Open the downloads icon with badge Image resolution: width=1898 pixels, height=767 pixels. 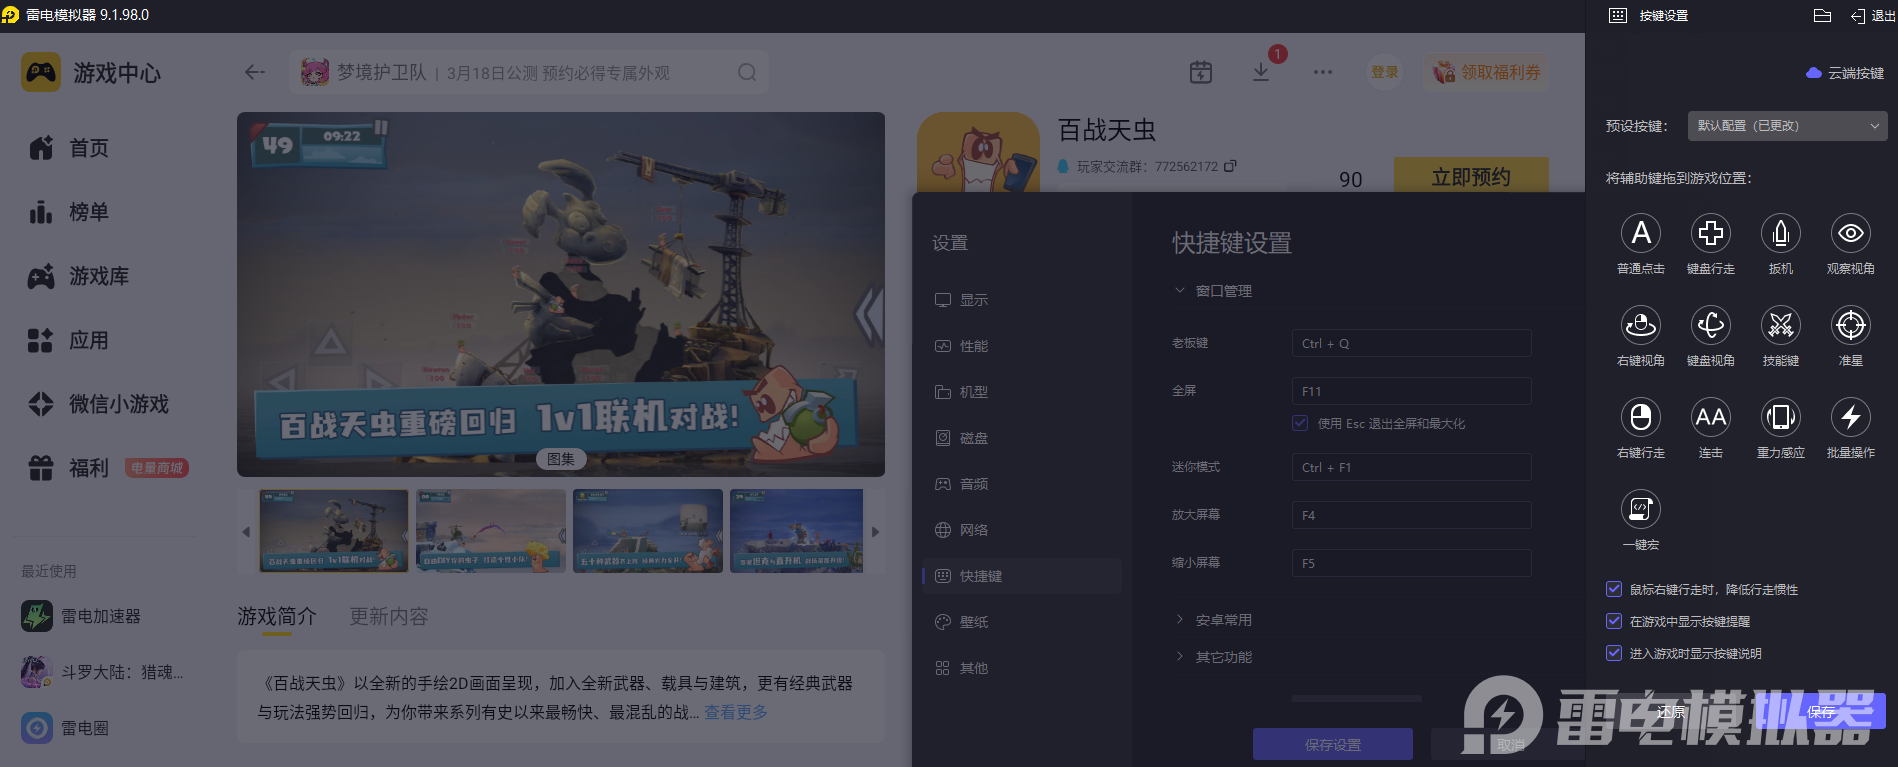(x=1261, y=72)
